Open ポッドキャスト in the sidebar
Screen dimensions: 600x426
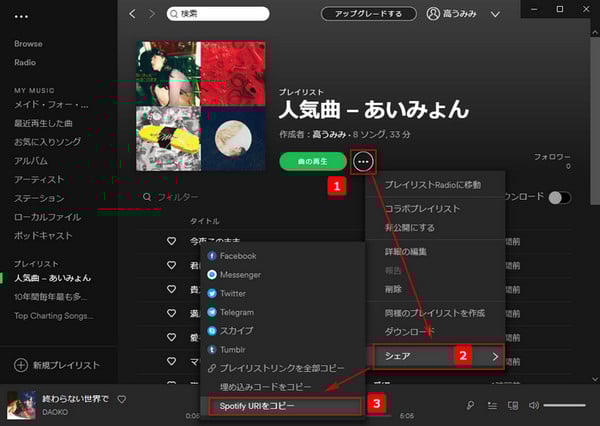(43, 236)
